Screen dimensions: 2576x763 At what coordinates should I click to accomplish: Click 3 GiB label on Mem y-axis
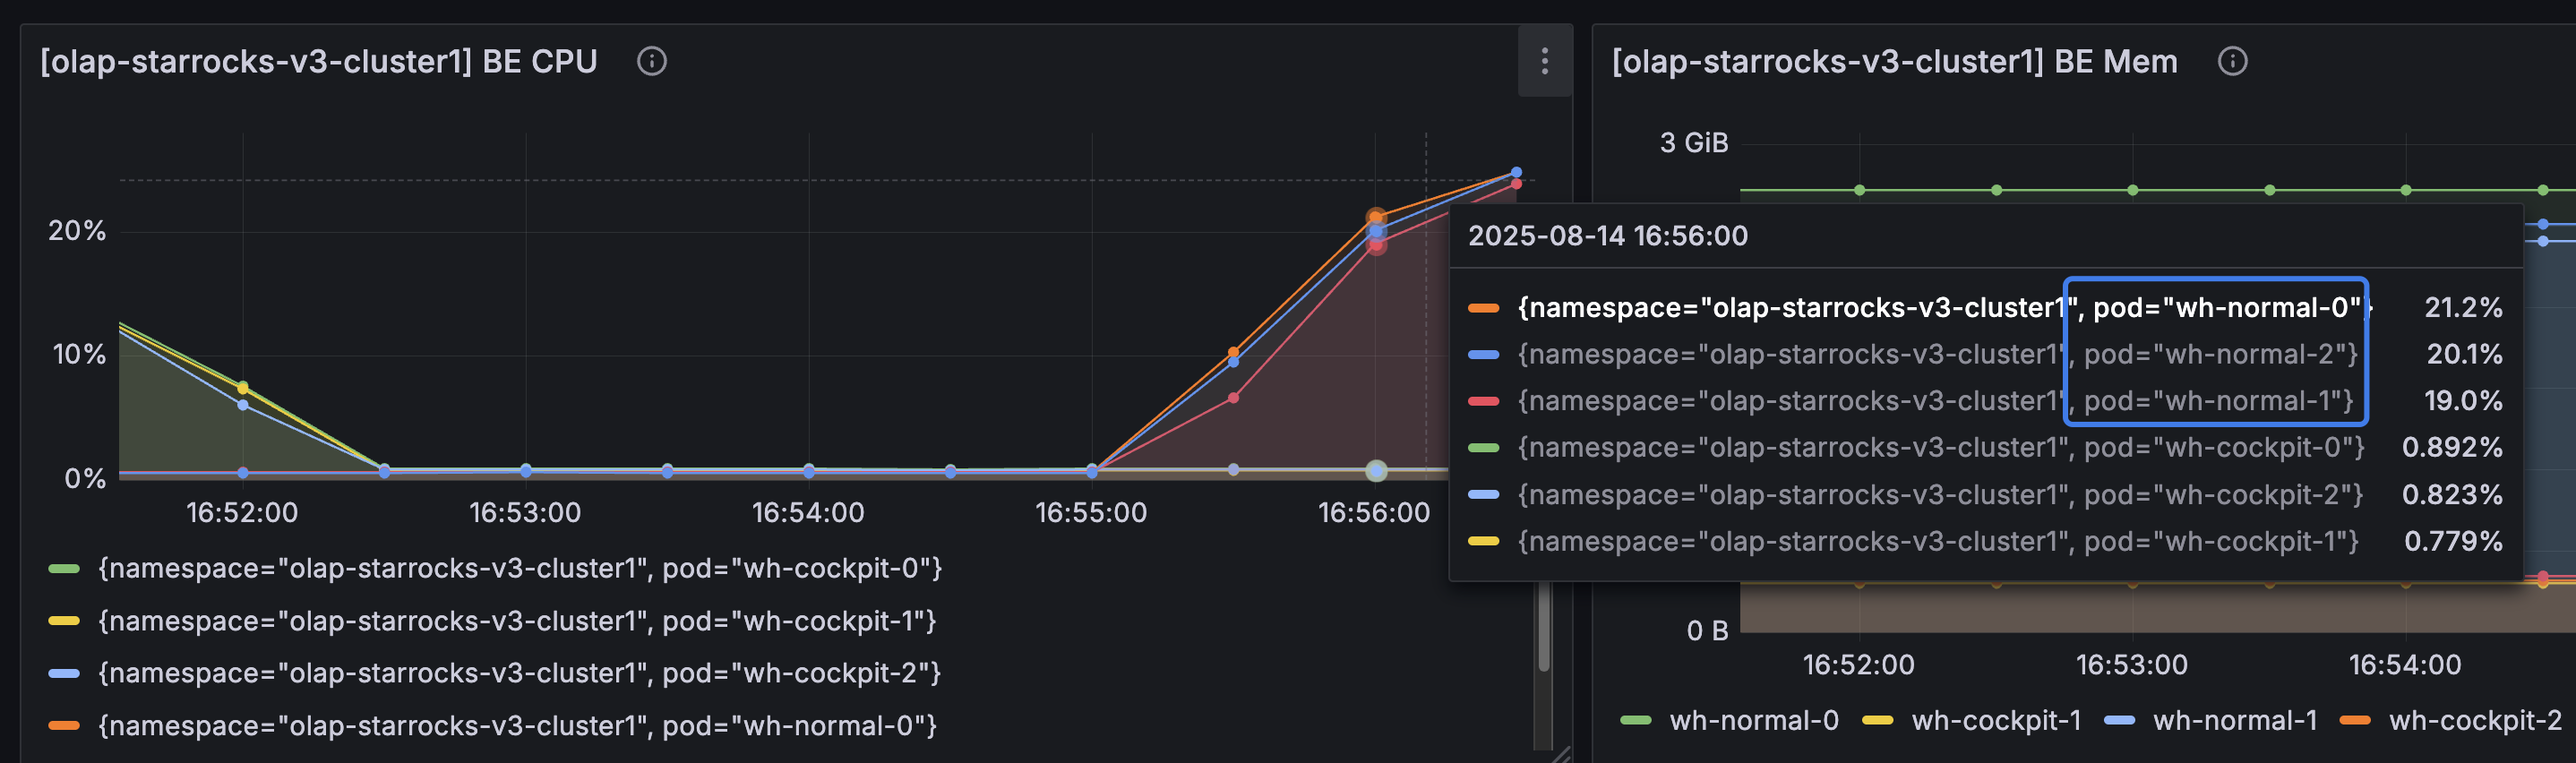tap(1694, 143)
